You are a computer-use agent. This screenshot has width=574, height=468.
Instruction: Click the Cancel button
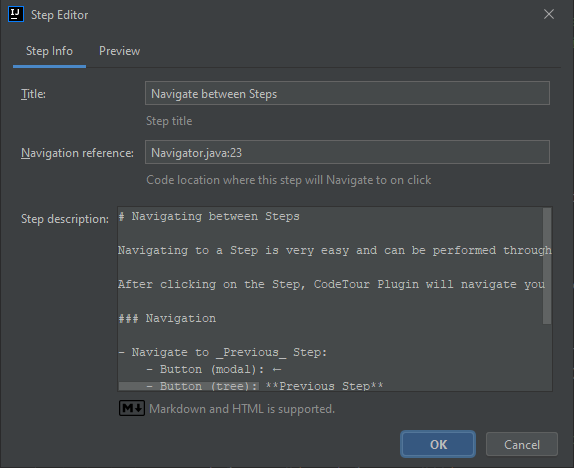522,444
